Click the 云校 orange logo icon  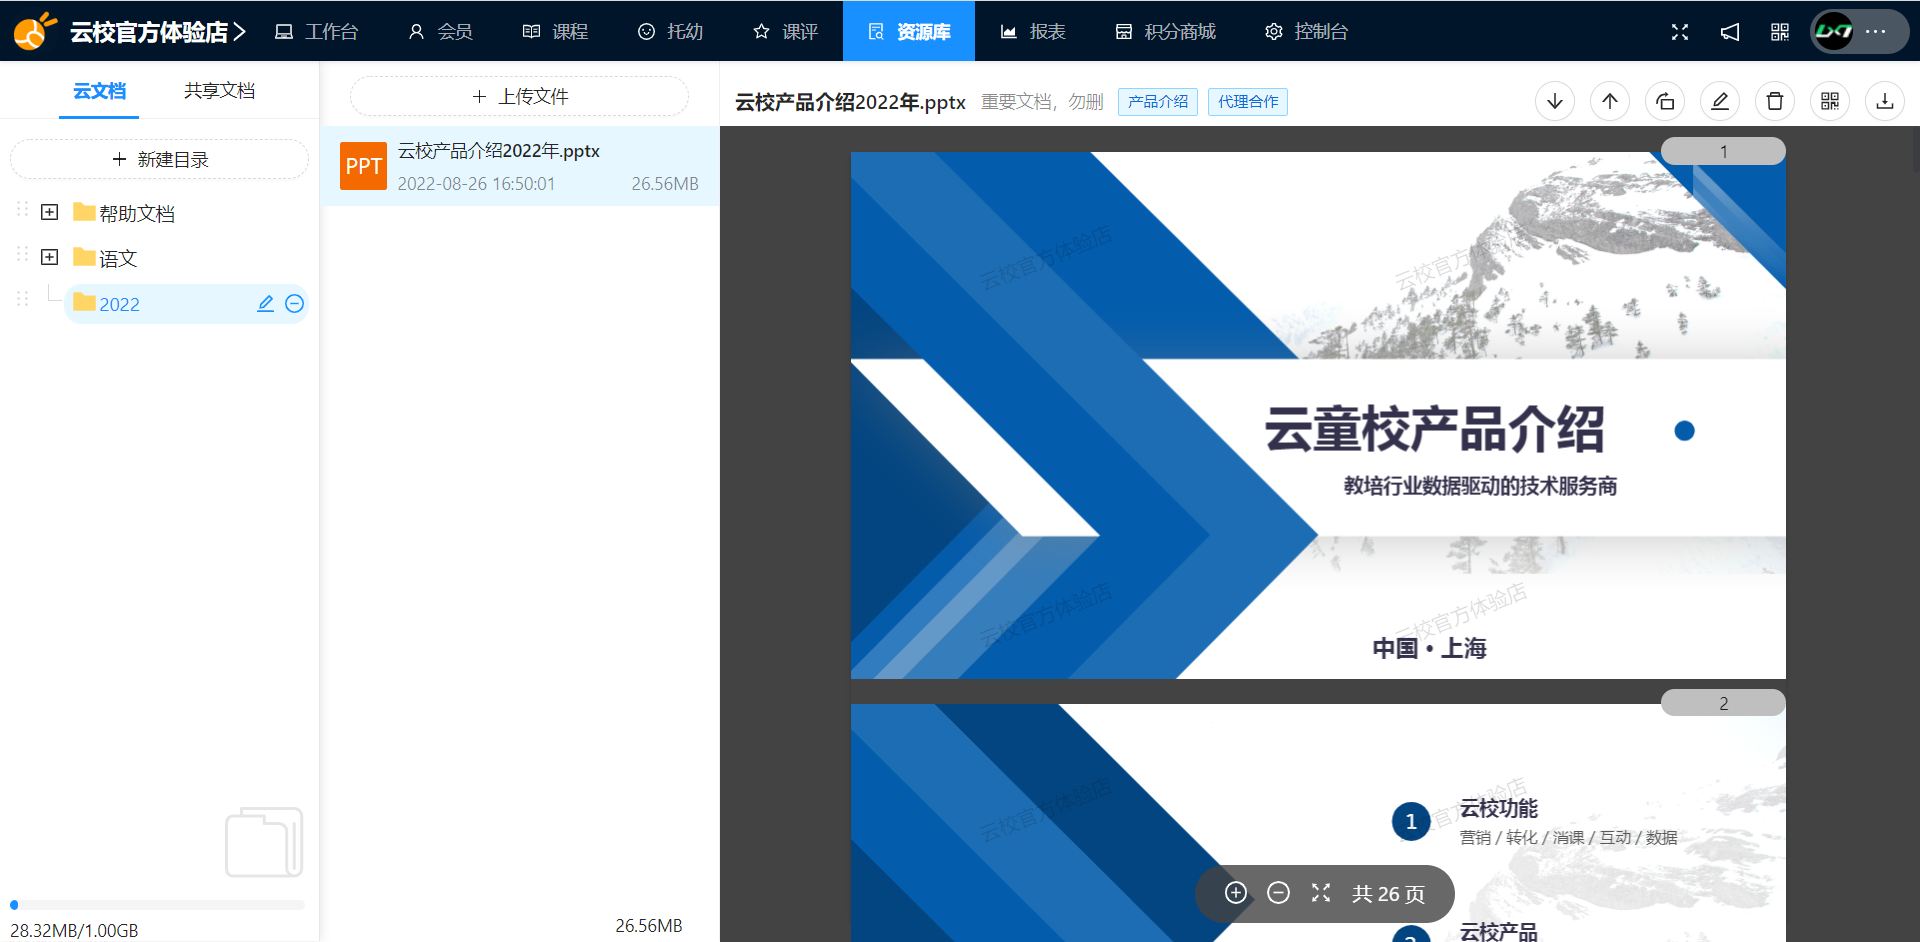coord(33,31)
